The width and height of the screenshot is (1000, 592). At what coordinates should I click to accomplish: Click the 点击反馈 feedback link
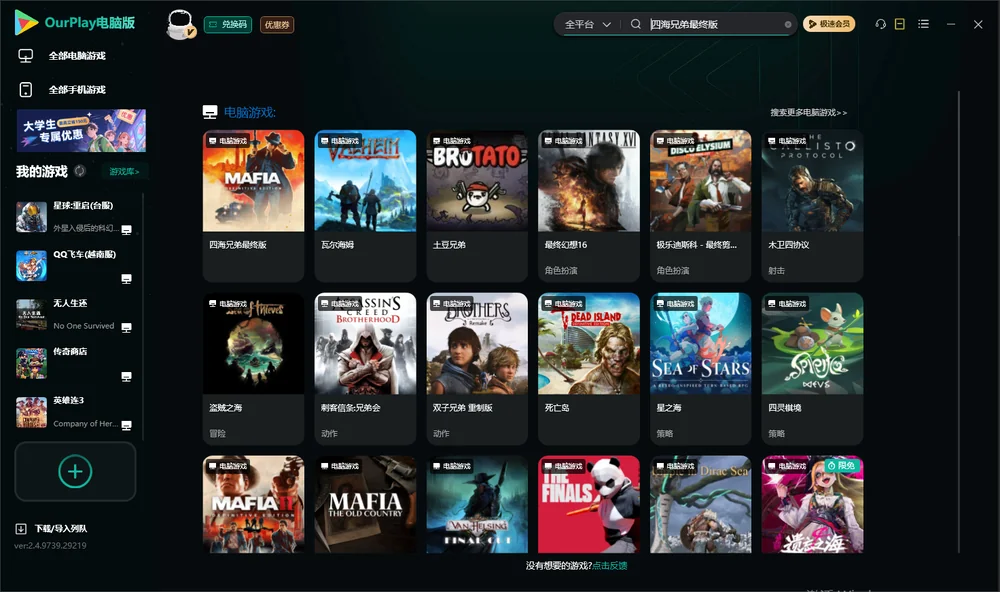coord(610,565)
